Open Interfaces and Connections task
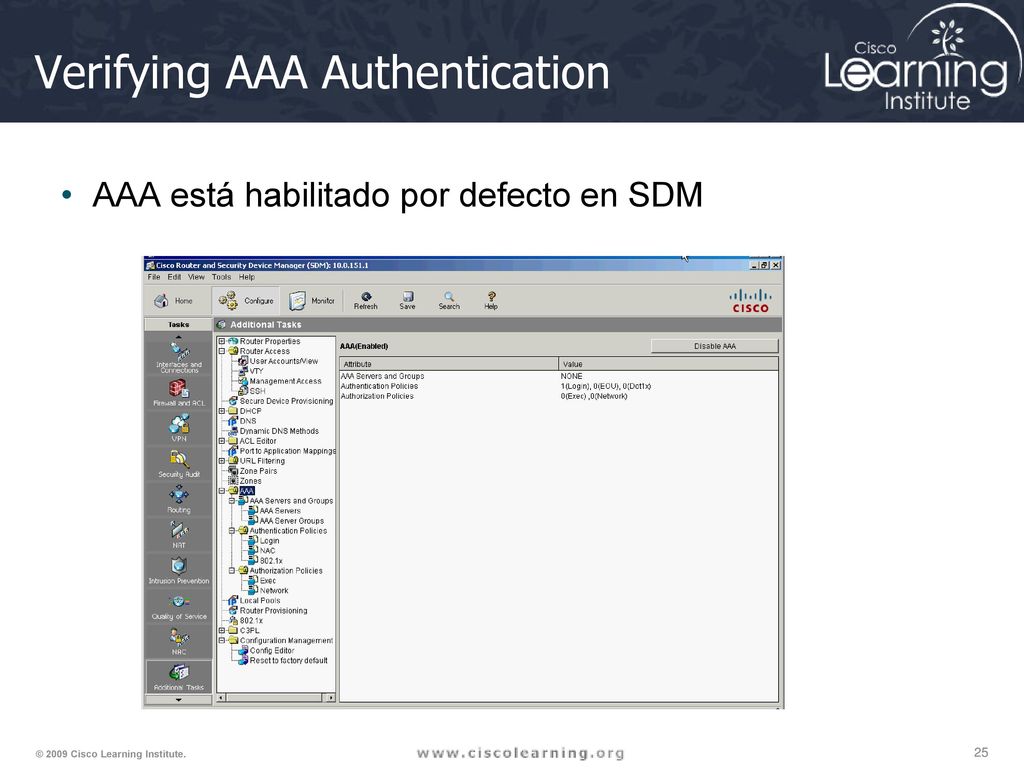The height and width of the screenshot is (768, 1024). (x=179, y=357)
